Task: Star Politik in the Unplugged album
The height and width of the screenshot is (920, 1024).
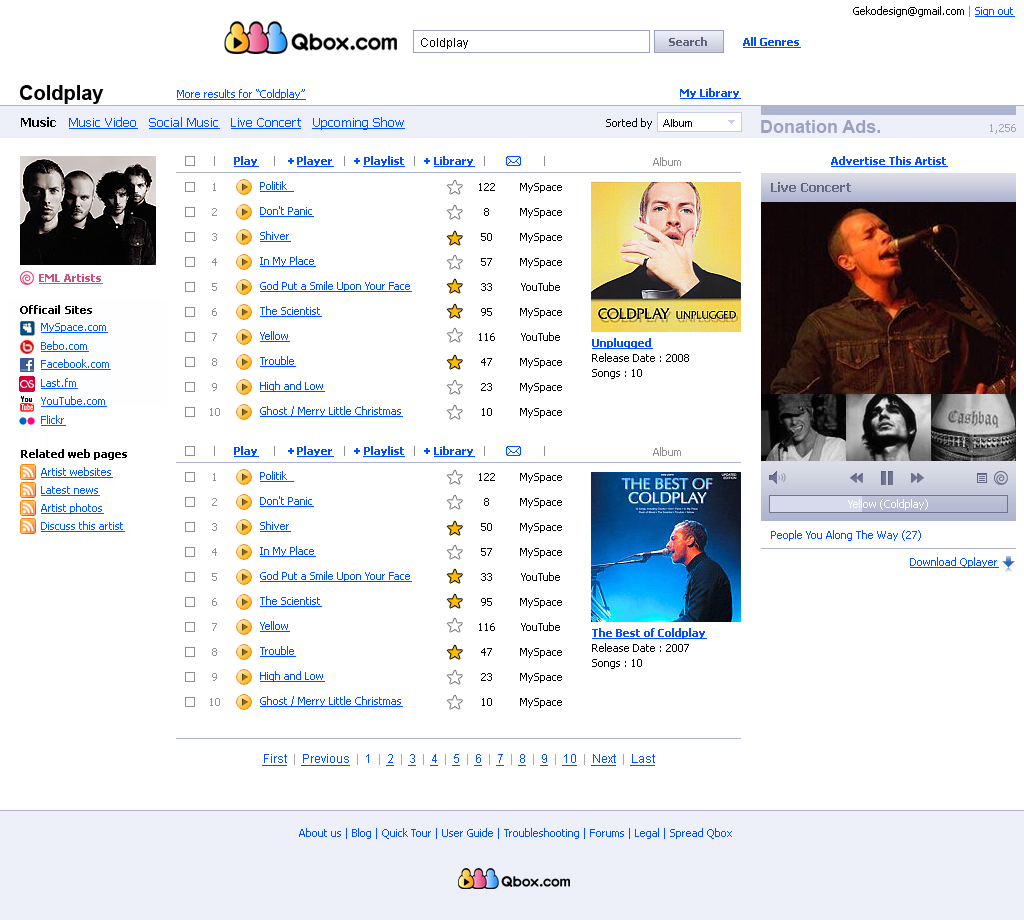Action: point(455,187)
